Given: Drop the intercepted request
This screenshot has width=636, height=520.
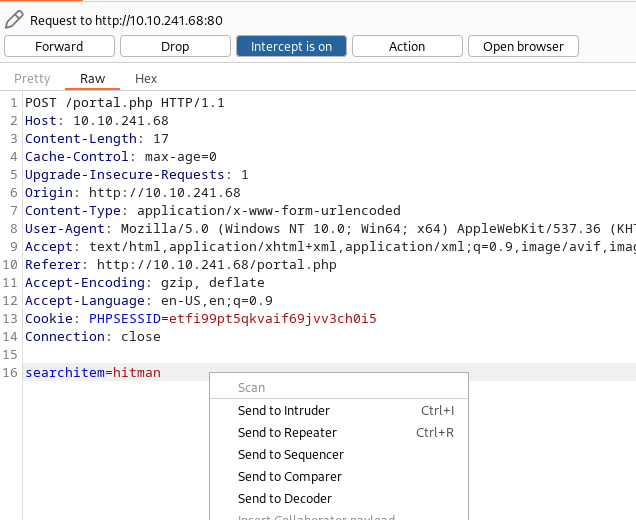Looking at the screenshot, I should tap(175, 46).
